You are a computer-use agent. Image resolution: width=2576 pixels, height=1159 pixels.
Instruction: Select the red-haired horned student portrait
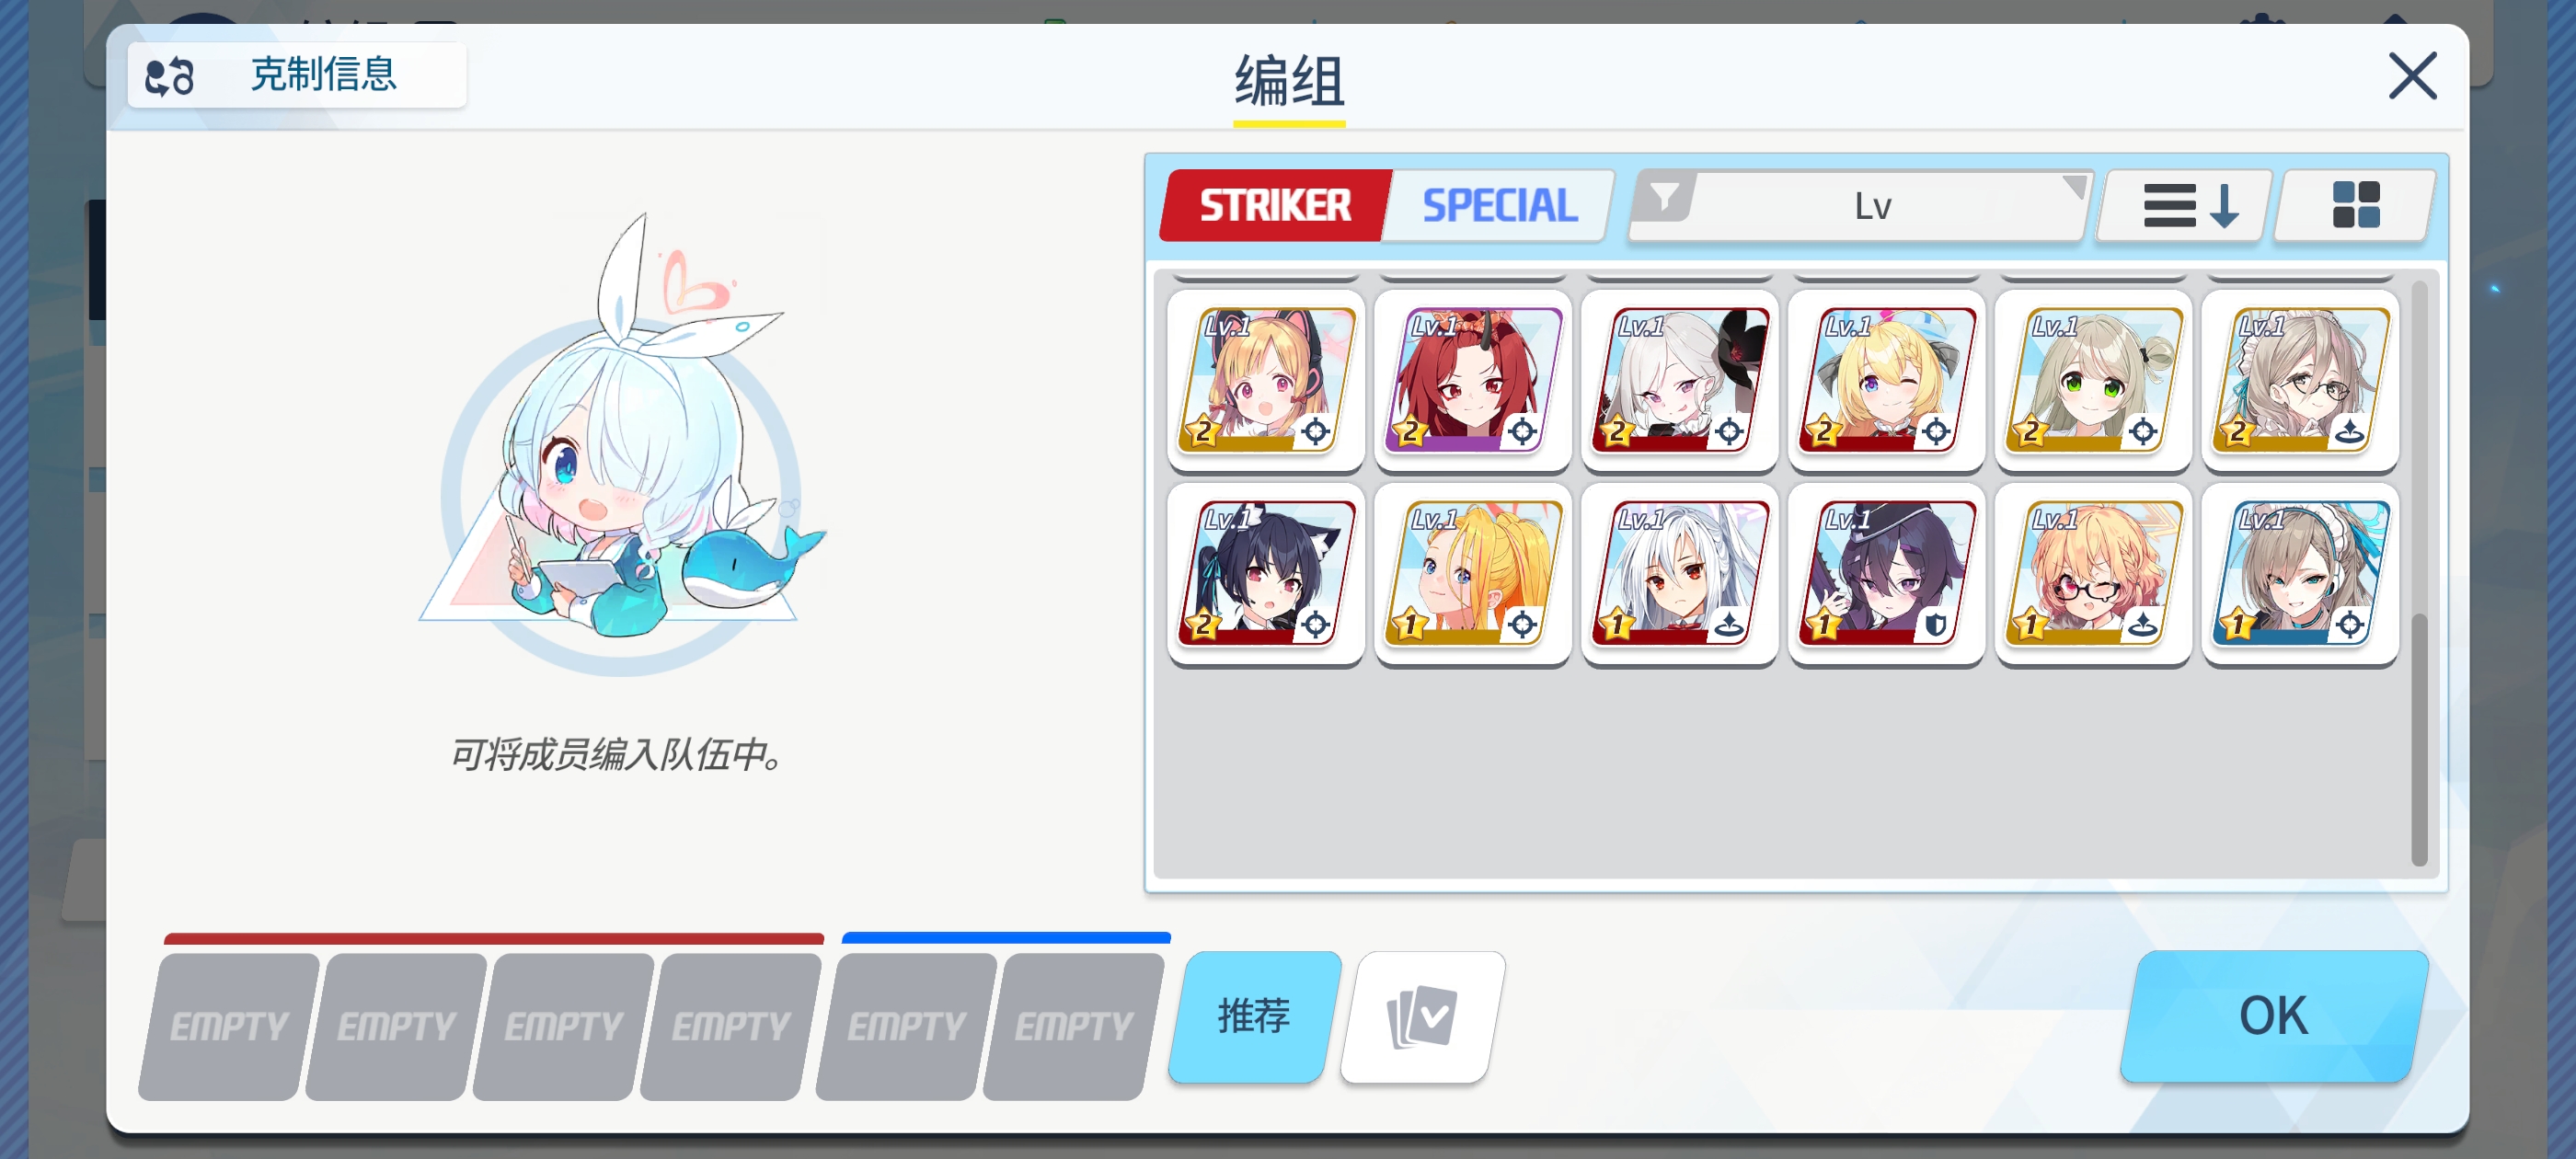[x=1472, y=379]
